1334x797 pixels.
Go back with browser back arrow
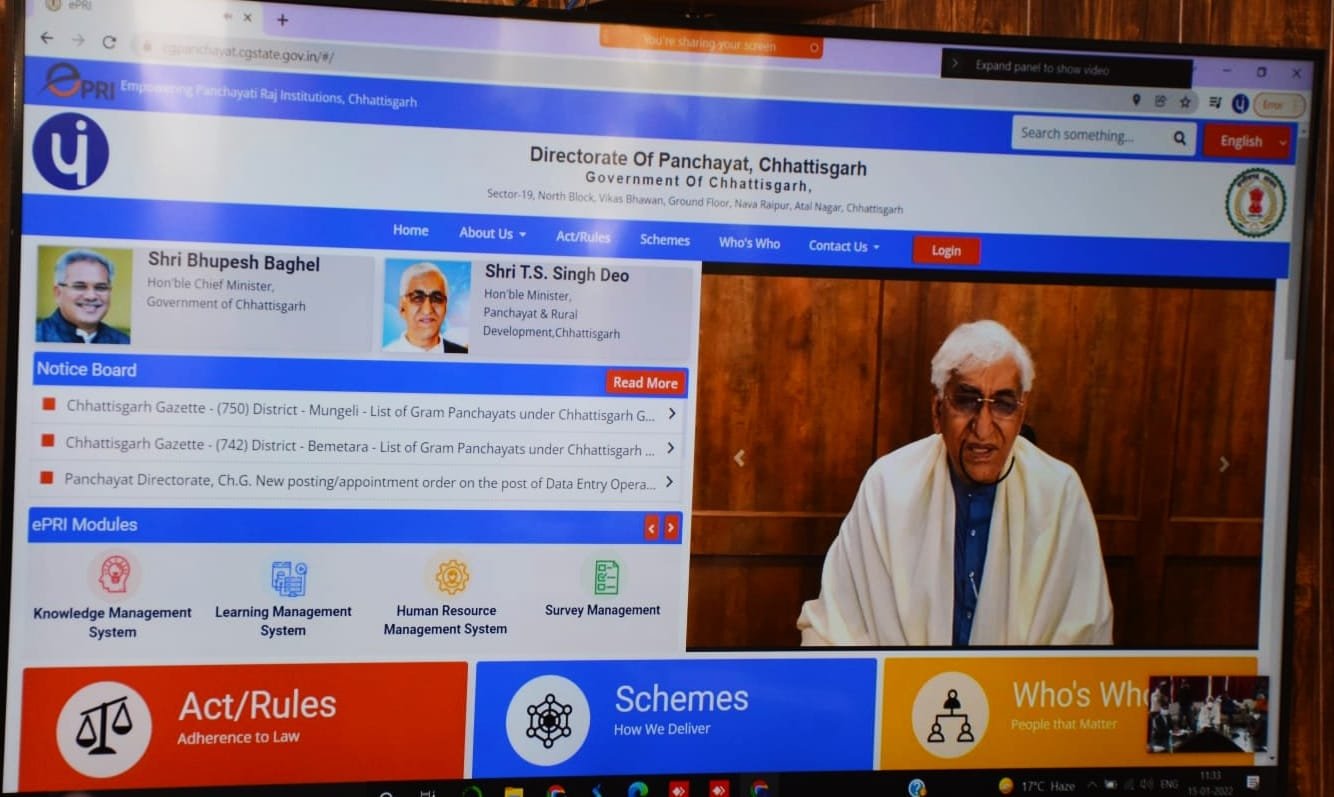coord(47,39)
